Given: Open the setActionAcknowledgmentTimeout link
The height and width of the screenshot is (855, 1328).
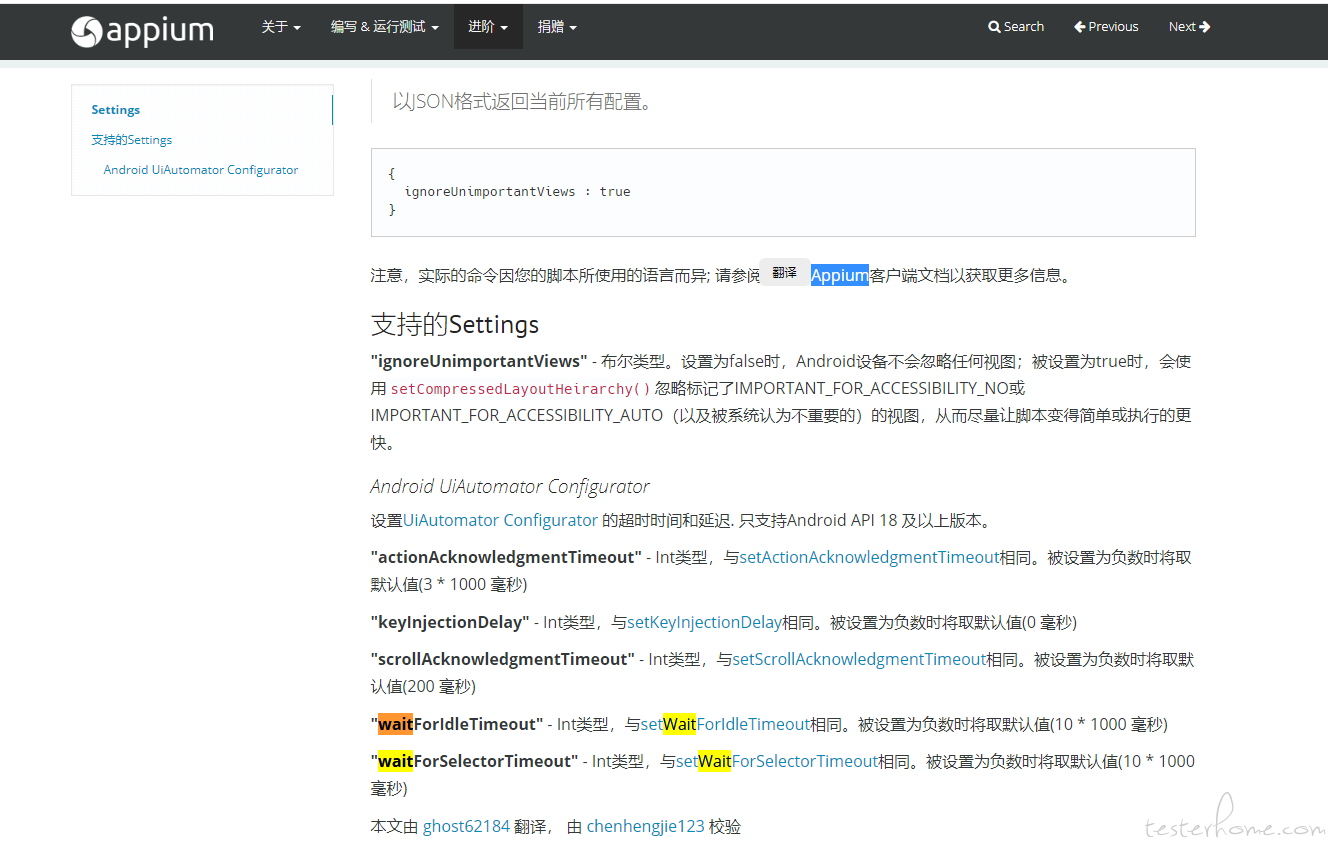Looking at the screenshot, I should [870, 557].
